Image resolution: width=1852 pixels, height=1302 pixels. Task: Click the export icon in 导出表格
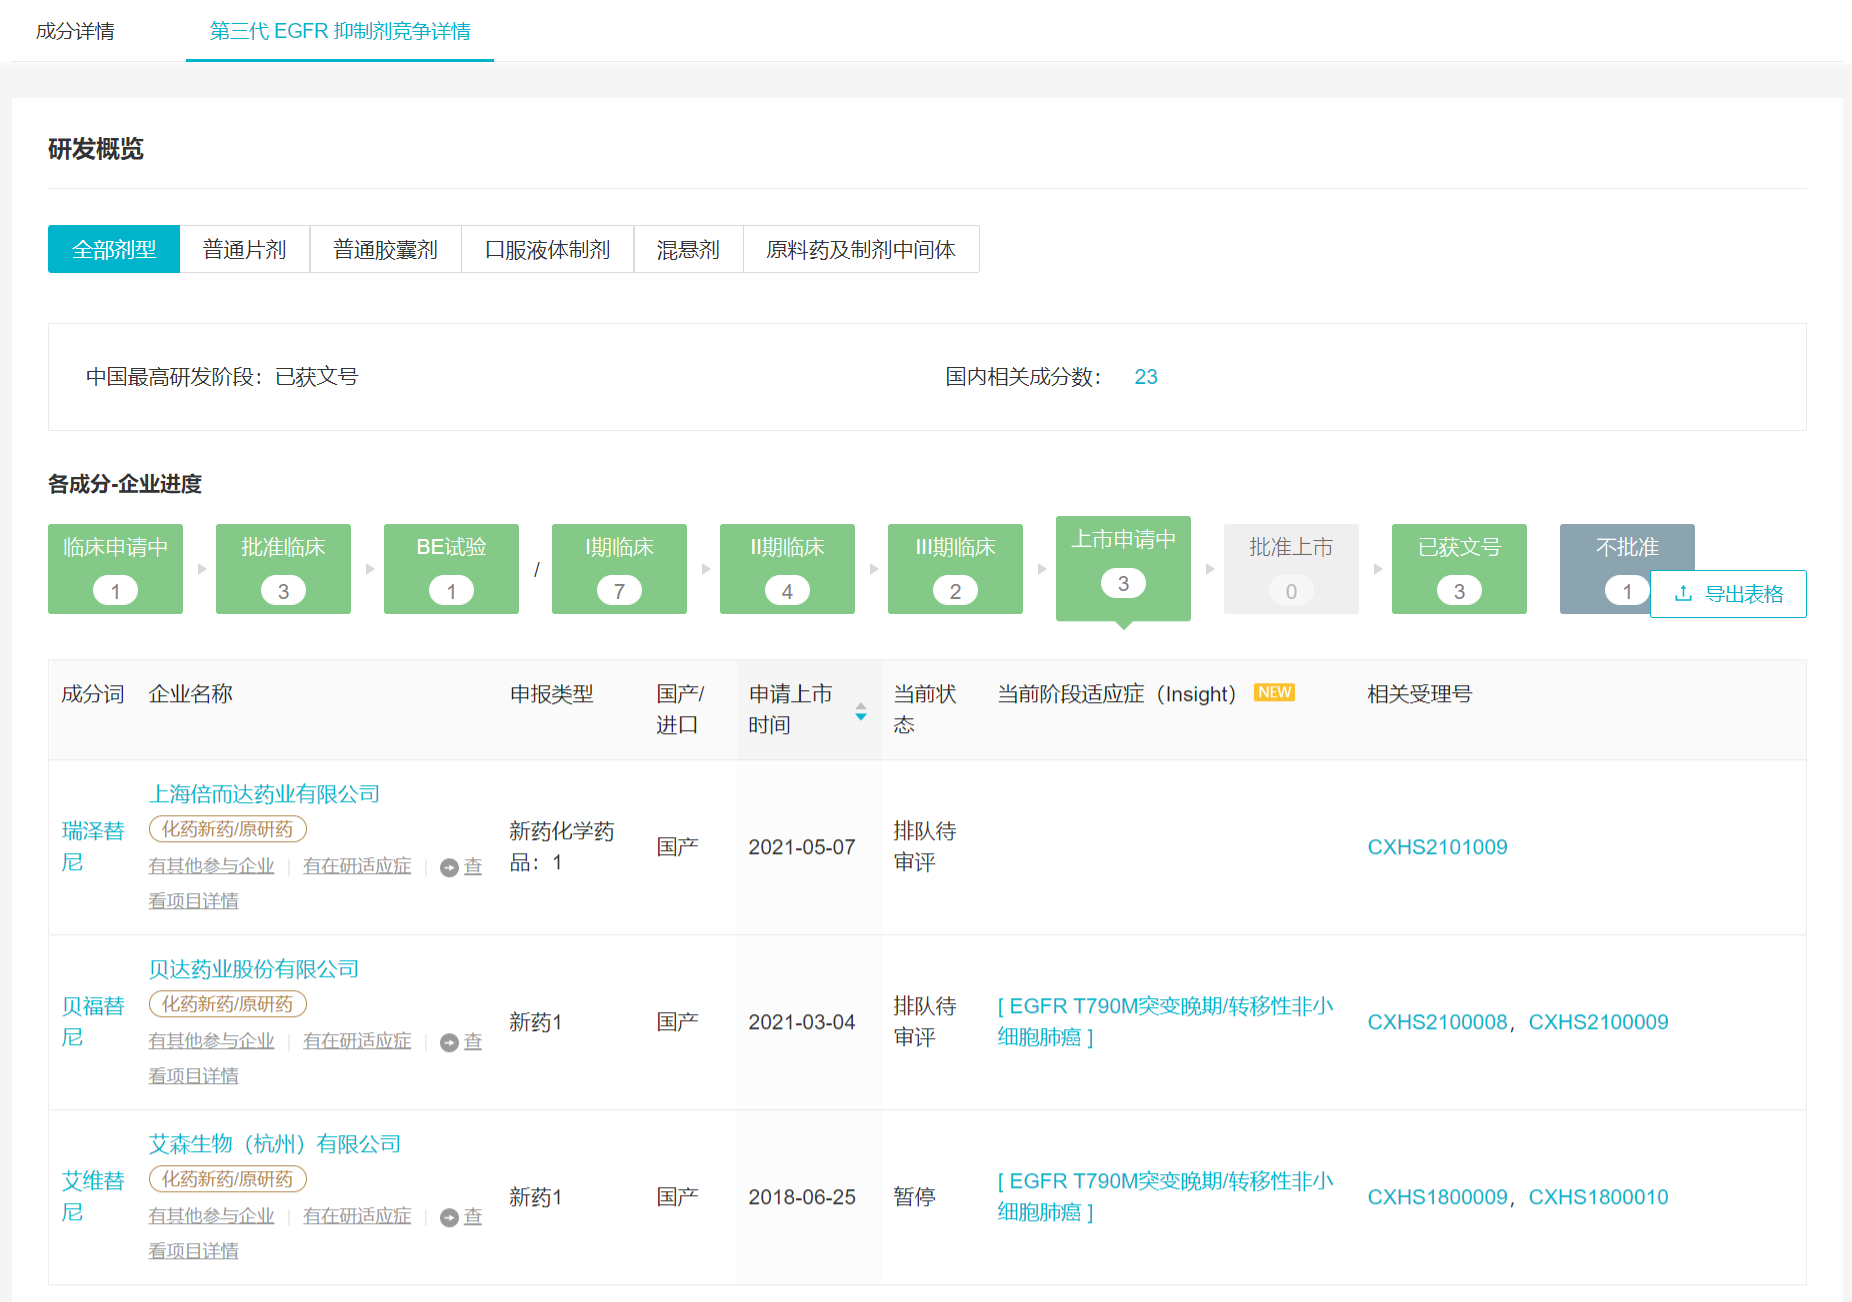[x=1683, y=594]
